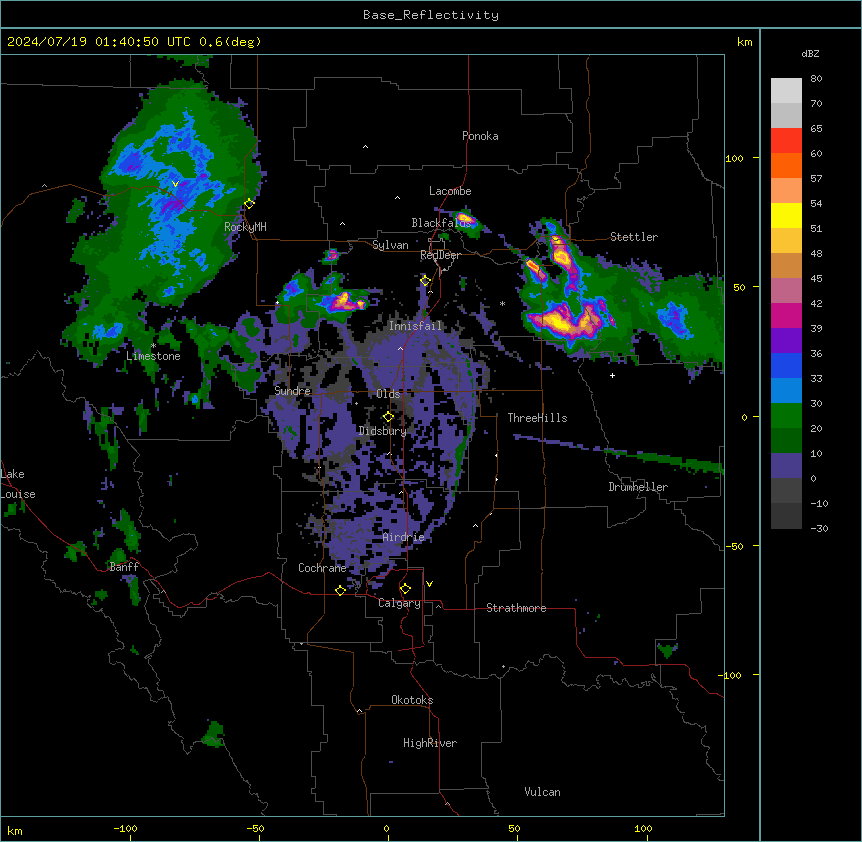Click the Ponoka city label
The height and width of the screenshot is (842, 862).
(480, 136)
